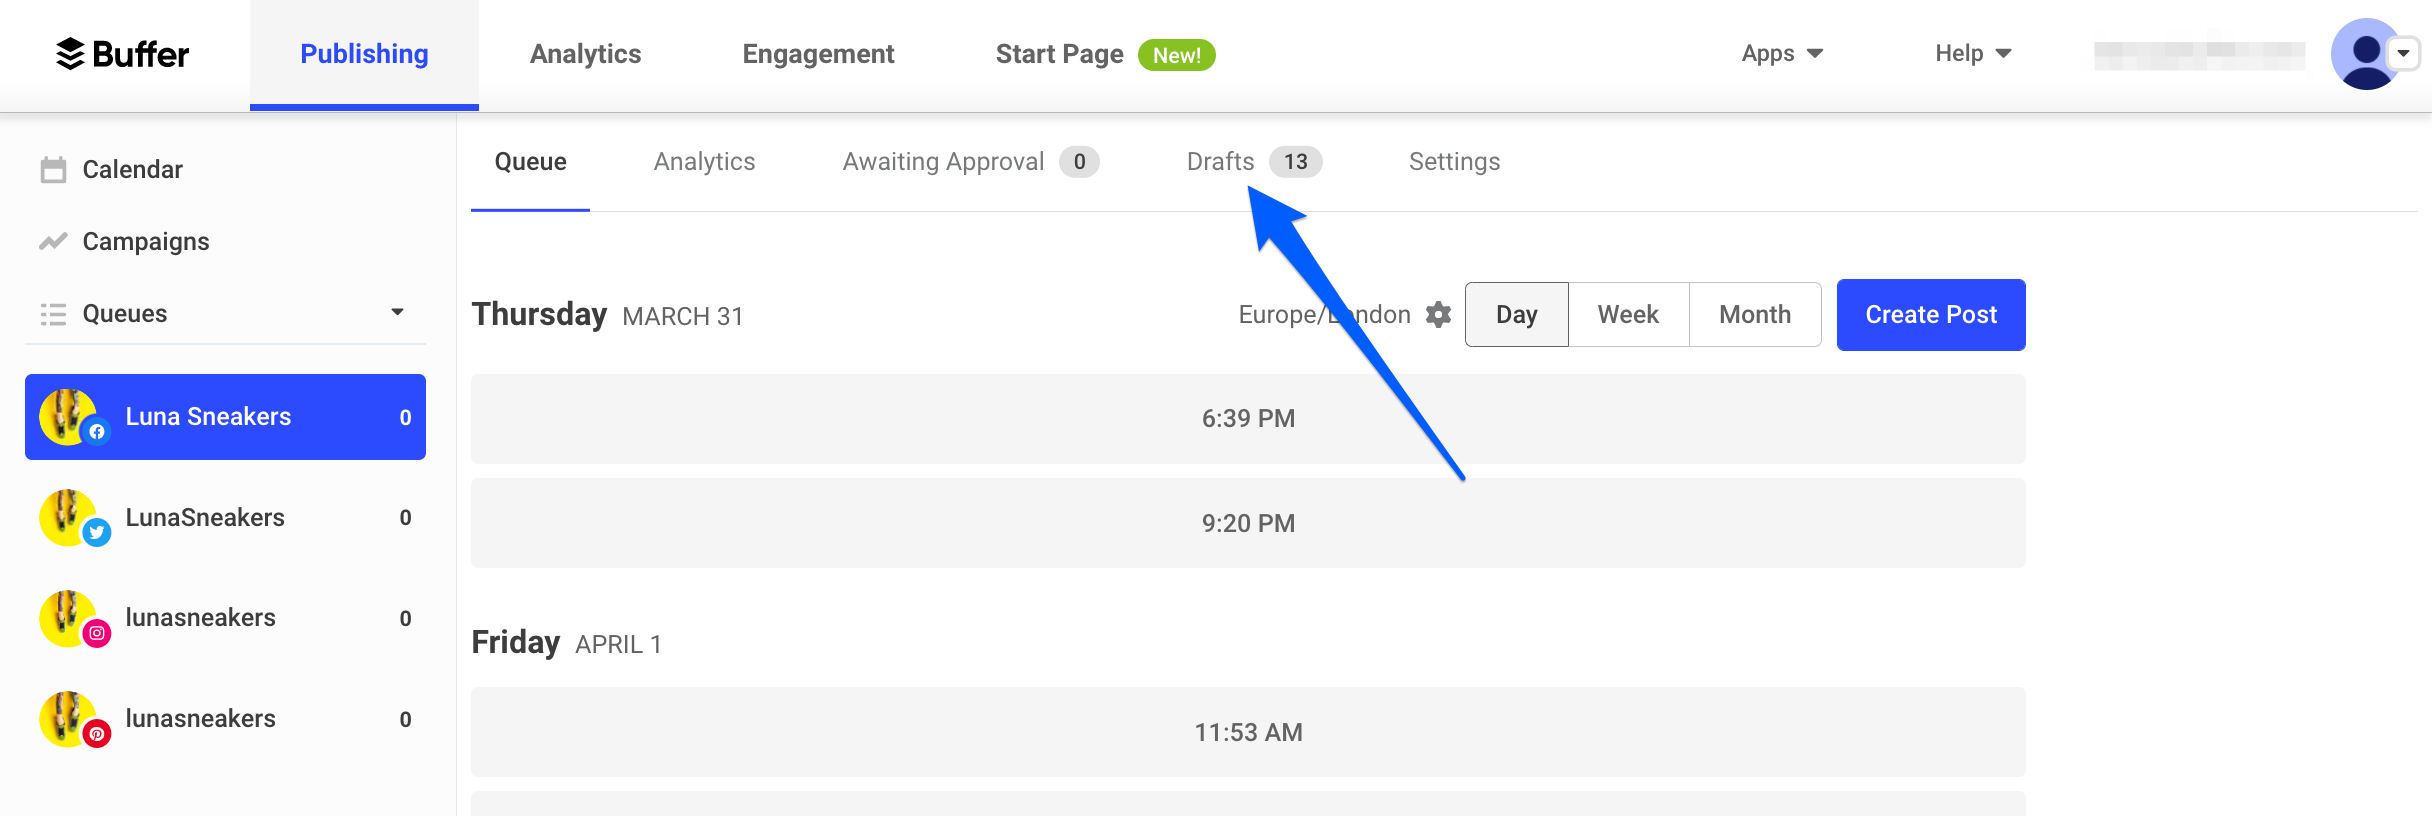The height and width of the screenshot is (816, 2432).
Task: Click the lunasneakers Instagram avatar
Action: coord(68,619)
